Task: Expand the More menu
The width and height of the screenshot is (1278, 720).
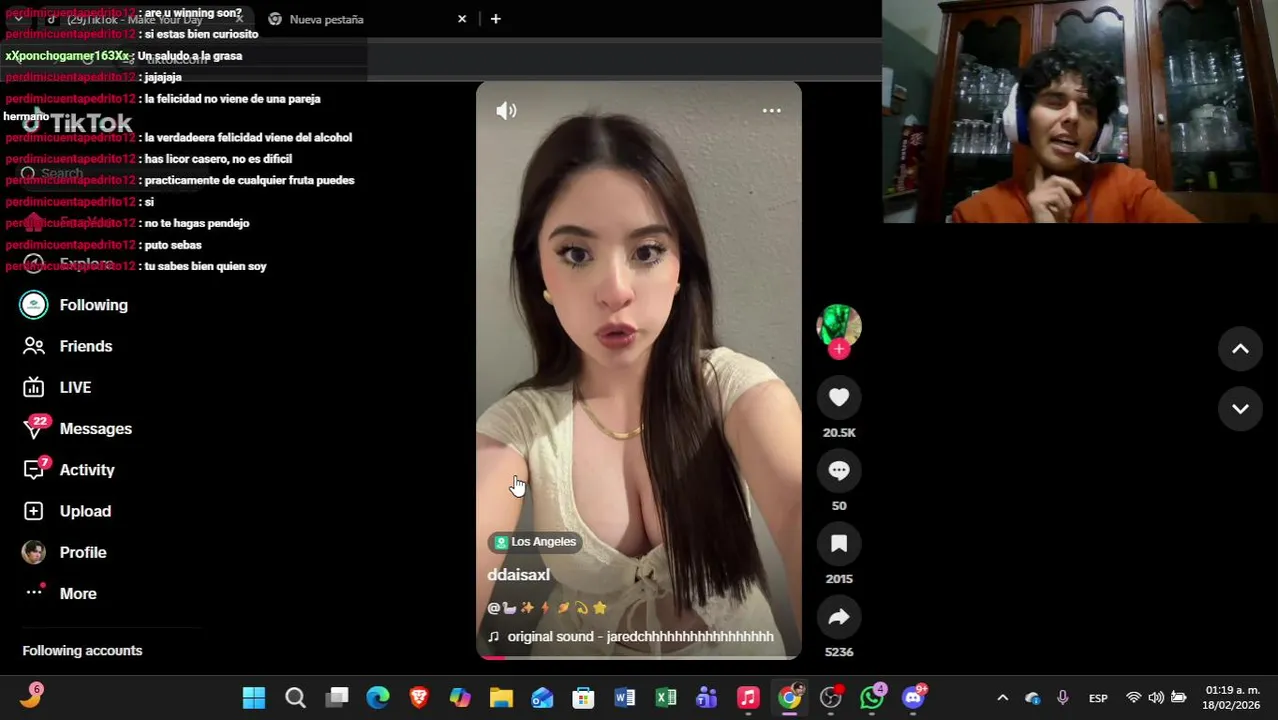Action: [77, 593]
